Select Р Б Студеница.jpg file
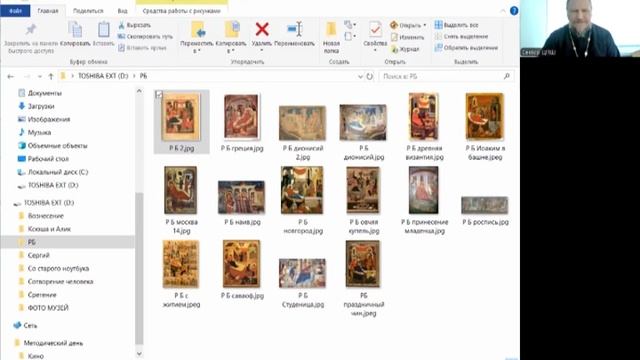Viewport: 640px width, 360px height. 302,283
